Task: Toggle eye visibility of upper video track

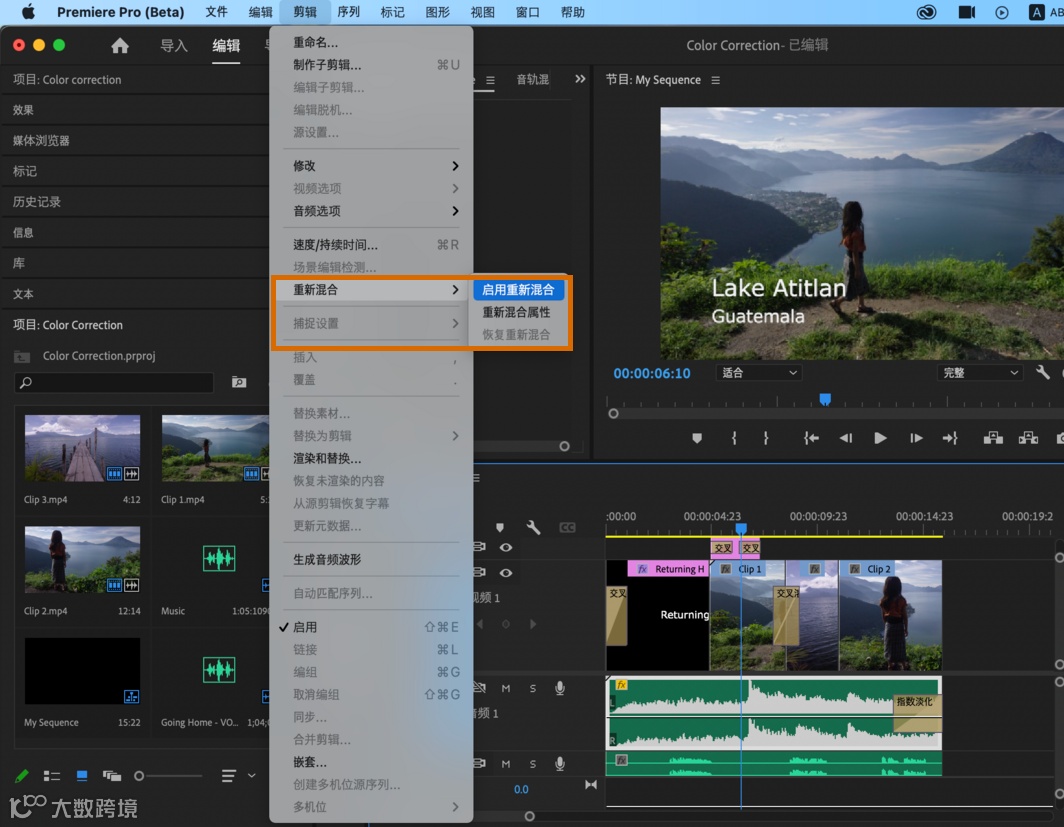Action: click(x=506, y=547)
